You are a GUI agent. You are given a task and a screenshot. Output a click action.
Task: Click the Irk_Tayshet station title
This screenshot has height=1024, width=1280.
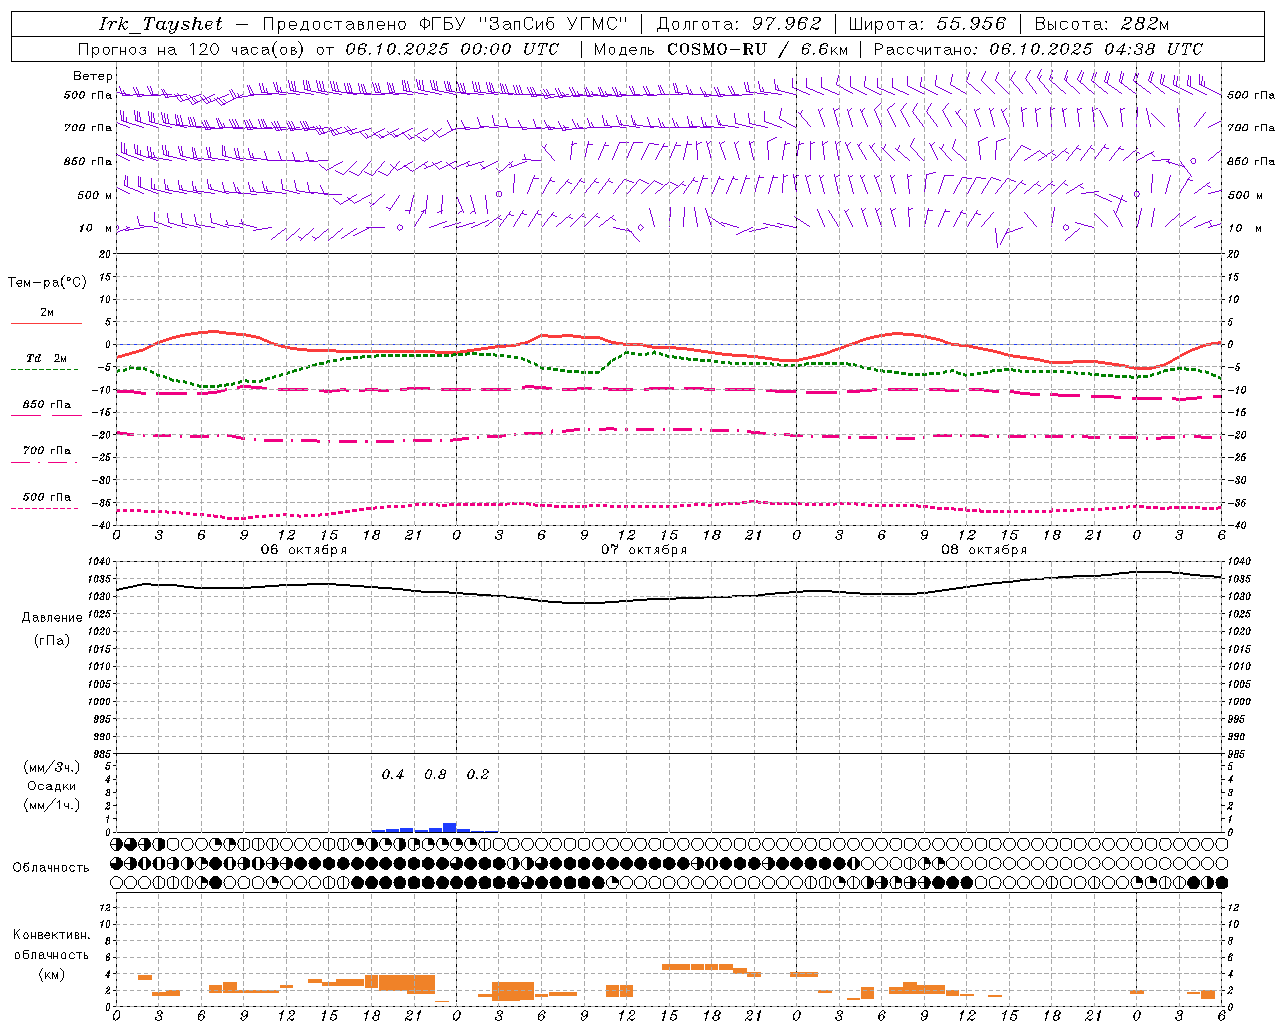click(161, 24)
